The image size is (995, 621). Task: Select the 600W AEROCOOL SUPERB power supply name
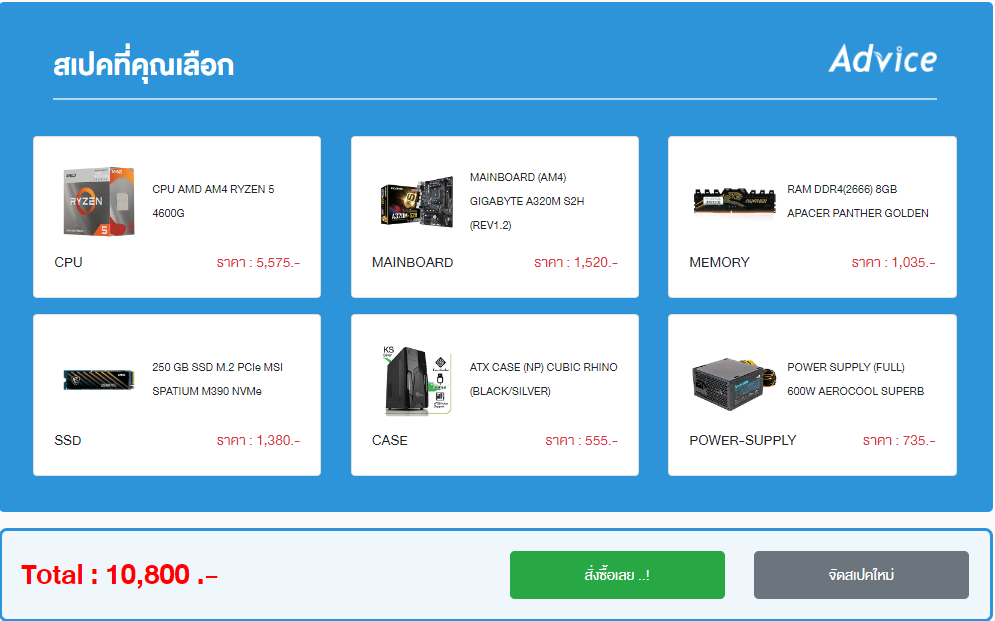coord(855,379)
